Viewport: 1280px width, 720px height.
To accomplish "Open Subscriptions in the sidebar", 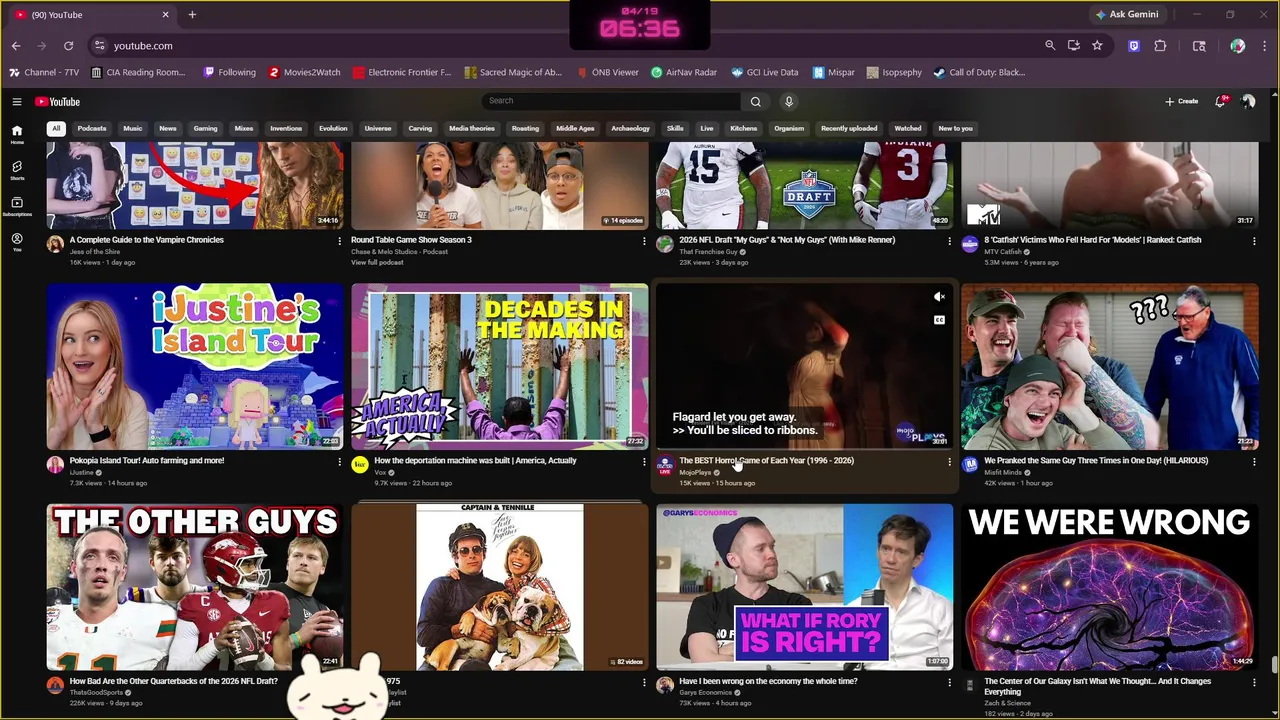I will (17, 206).
